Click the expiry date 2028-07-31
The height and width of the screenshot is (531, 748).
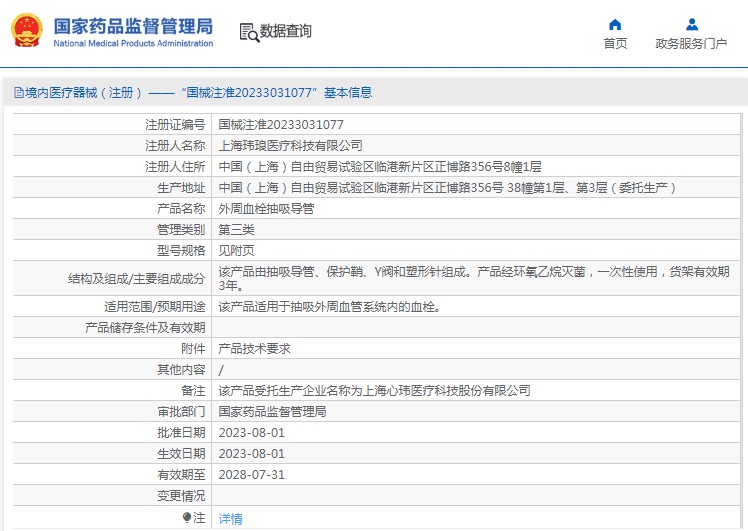click(x=251, y=475)
